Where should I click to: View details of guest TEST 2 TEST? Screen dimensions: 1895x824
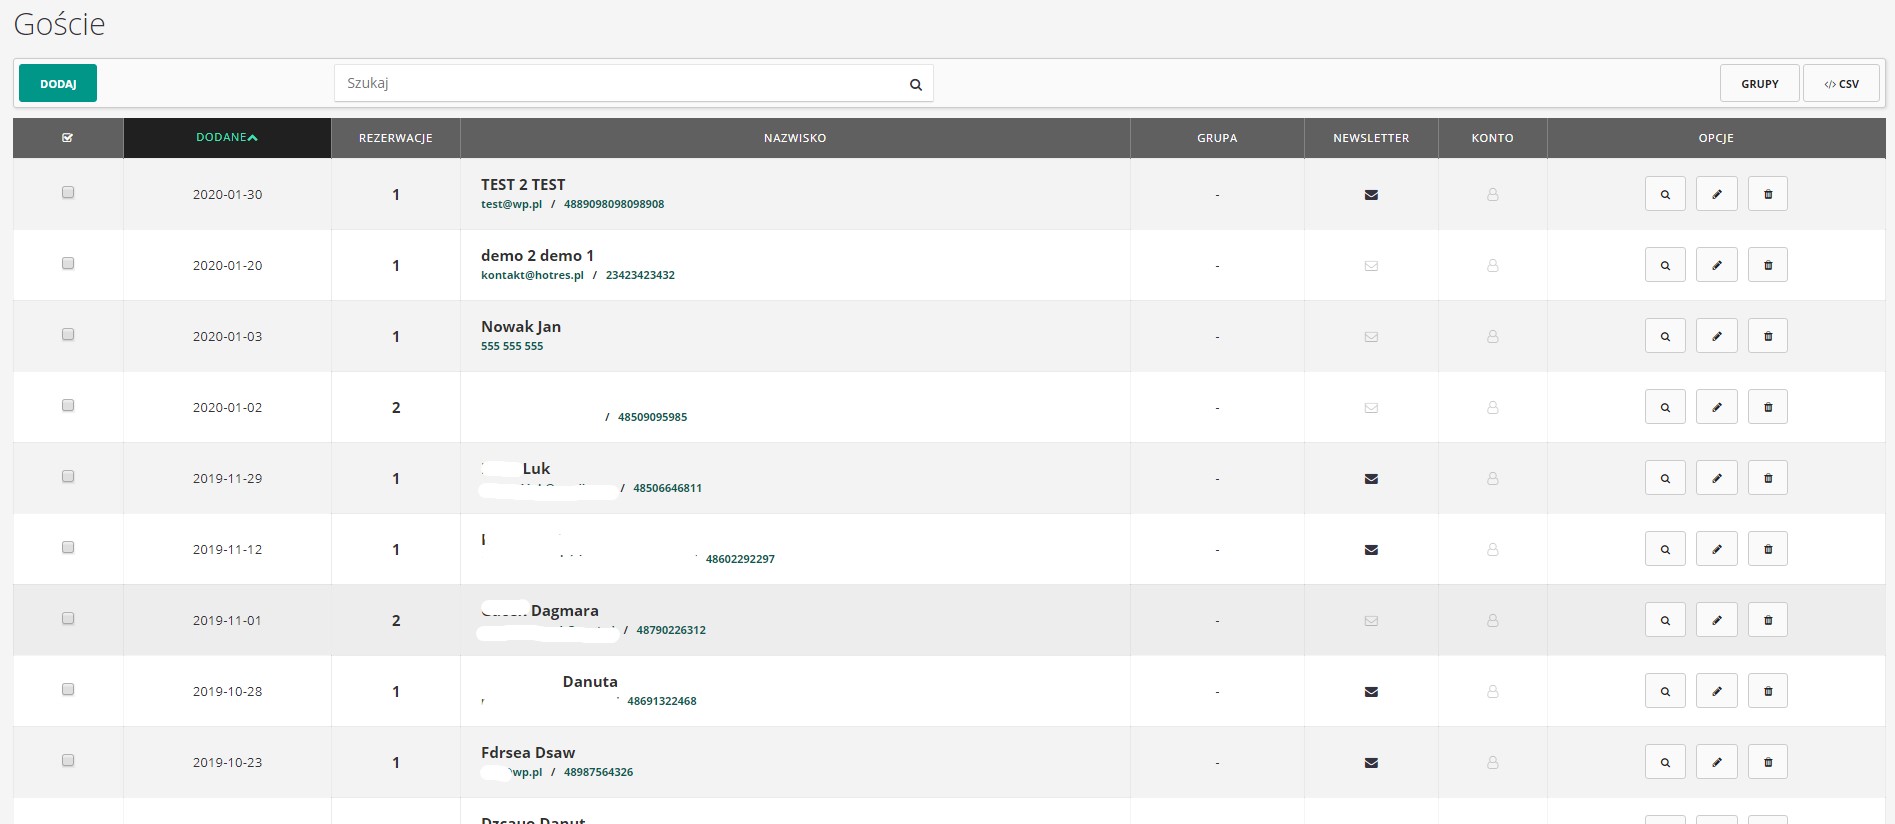1665,194
